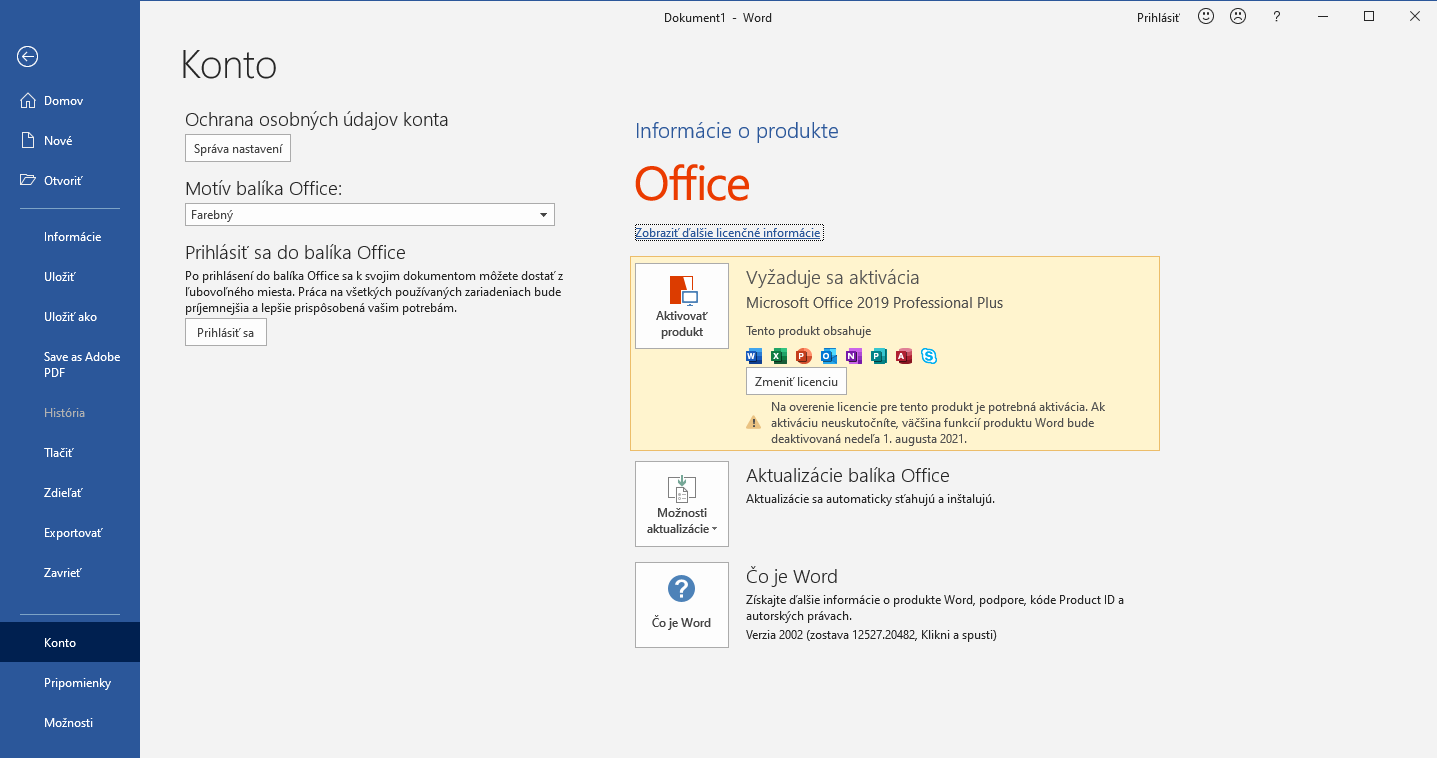Send a frown feedback via sad face icon
The width and height of the screenshot is (1437, 758).
[x=1238, y=17]
